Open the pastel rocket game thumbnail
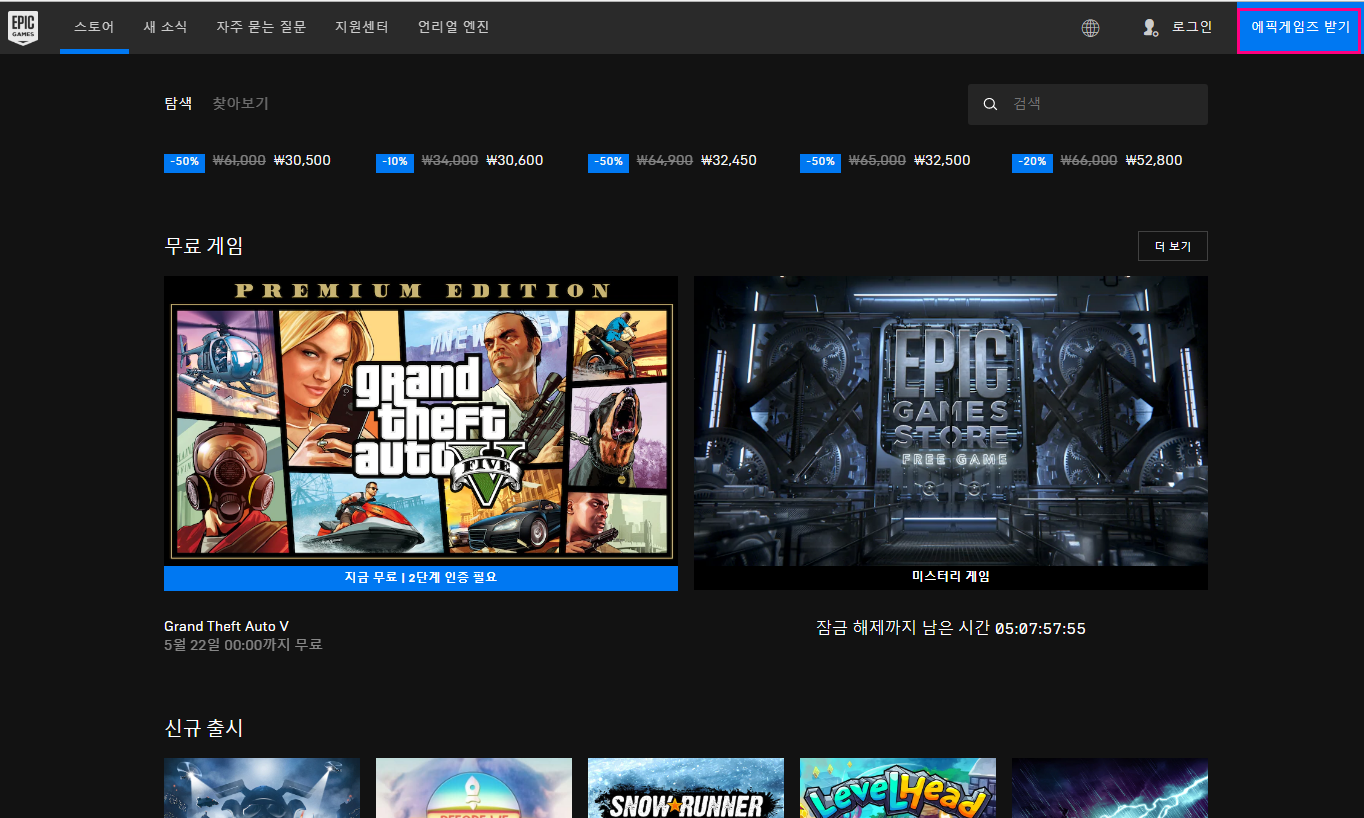The width and height of the screenshot is (1364, 818). point(474,788)
